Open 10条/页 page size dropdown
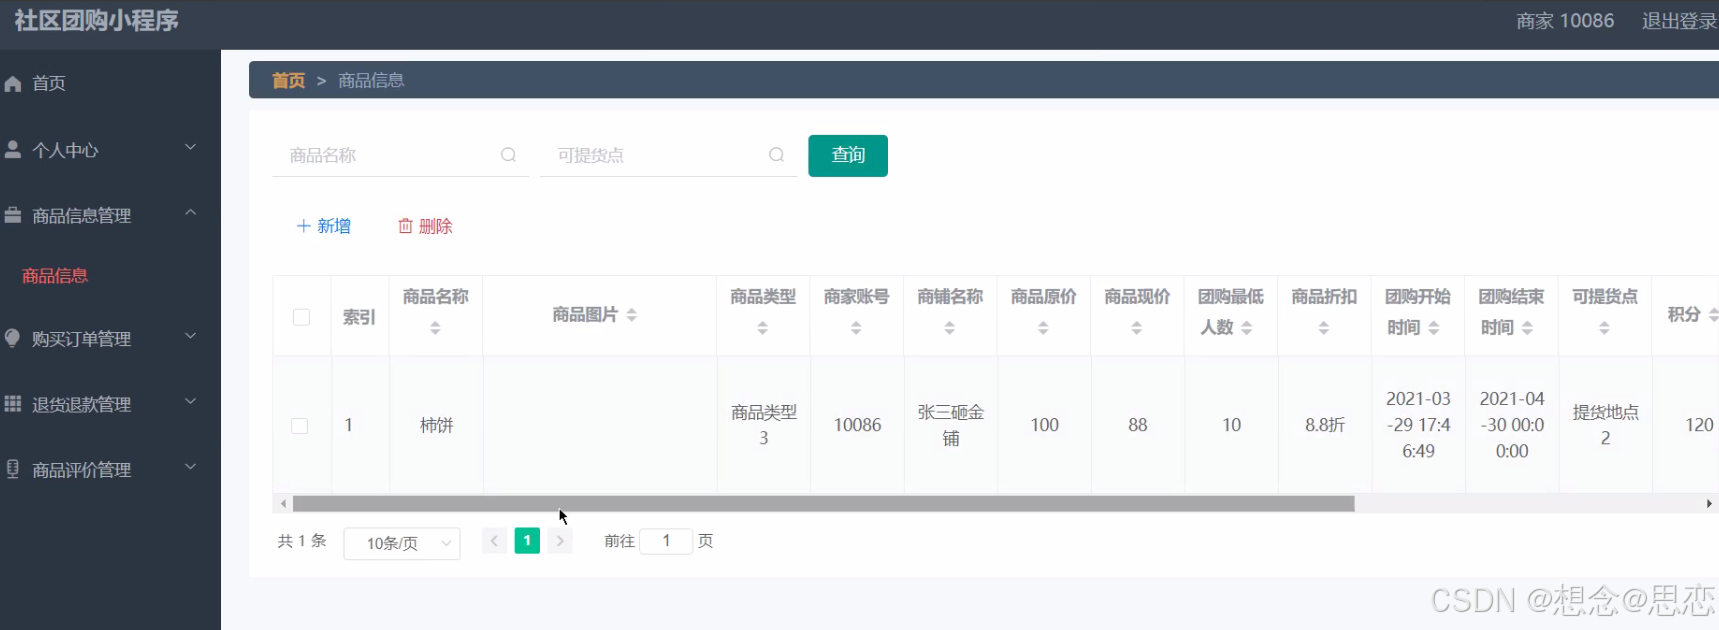The width and height of the screenshot is (1719, 630). tap(402, 543)
